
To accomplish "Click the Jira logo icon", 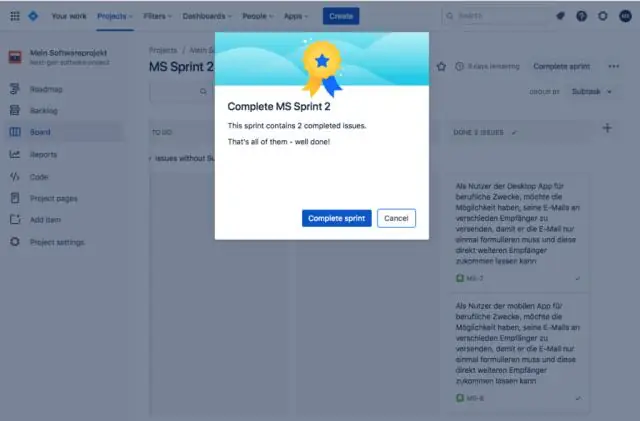I will pyautogui.click(x=33, y=16).
